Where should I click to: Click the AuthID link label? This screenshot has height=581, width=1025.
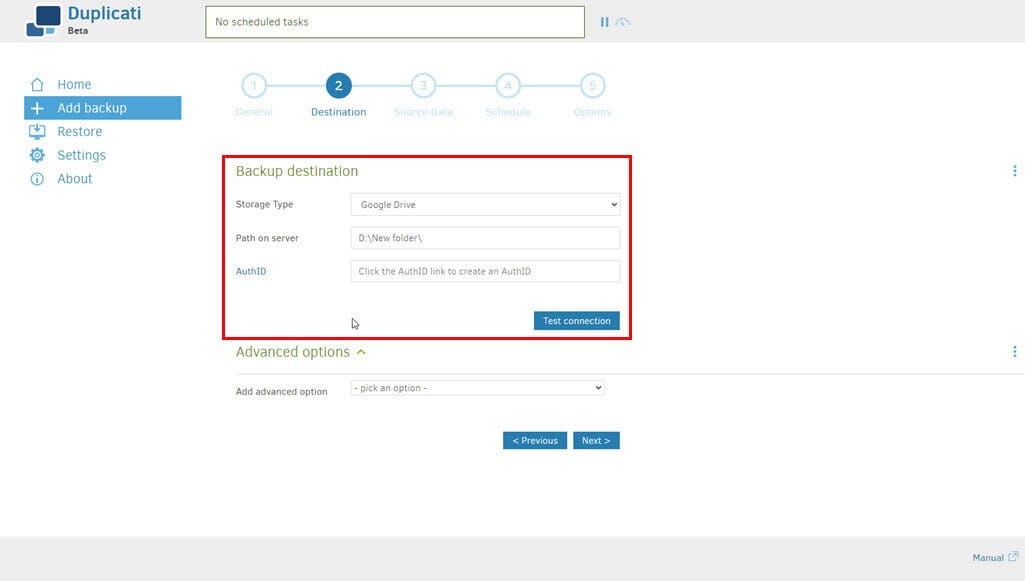pyautogui.click(x=251, y=271)
